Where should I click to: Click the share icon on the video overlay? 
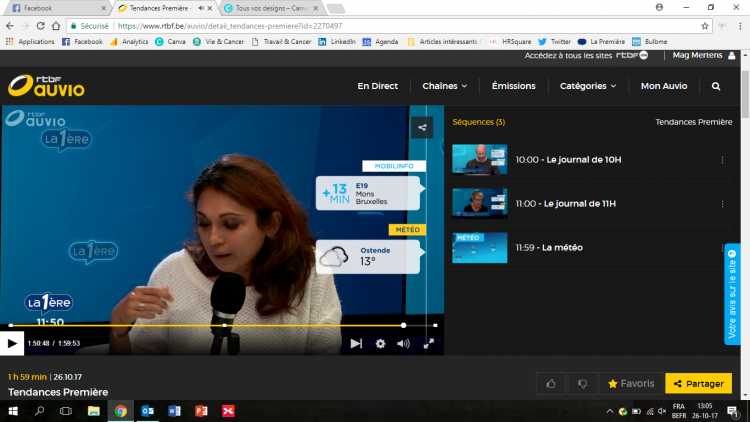[x=422, y=126]
